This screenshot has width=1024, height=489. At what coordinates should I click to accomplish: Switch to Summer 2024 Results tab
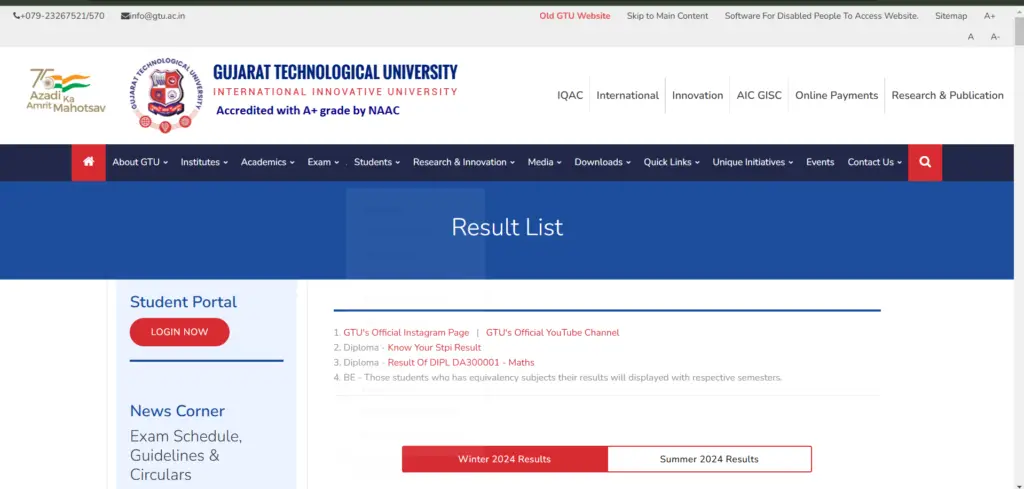[709, 459]
